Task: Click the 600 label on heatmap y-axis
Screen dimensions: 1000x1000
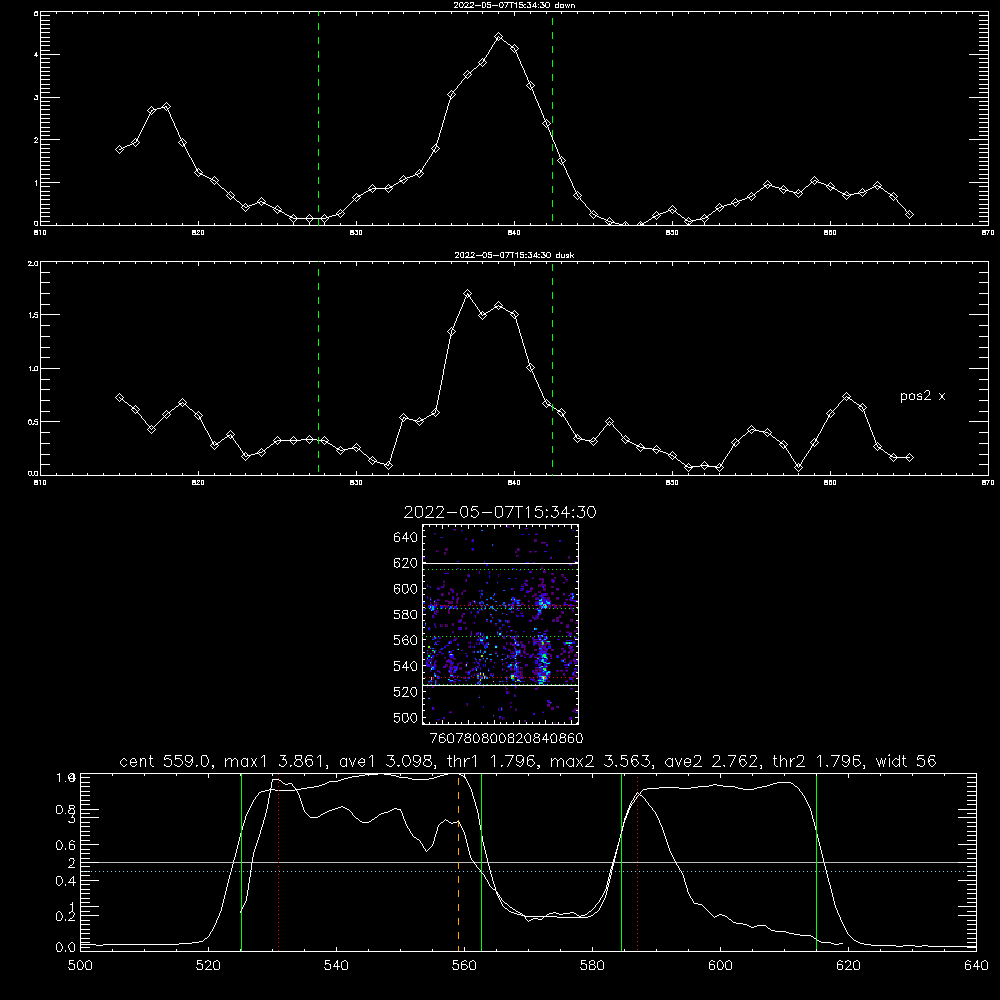Action: (x=405, y=589)
